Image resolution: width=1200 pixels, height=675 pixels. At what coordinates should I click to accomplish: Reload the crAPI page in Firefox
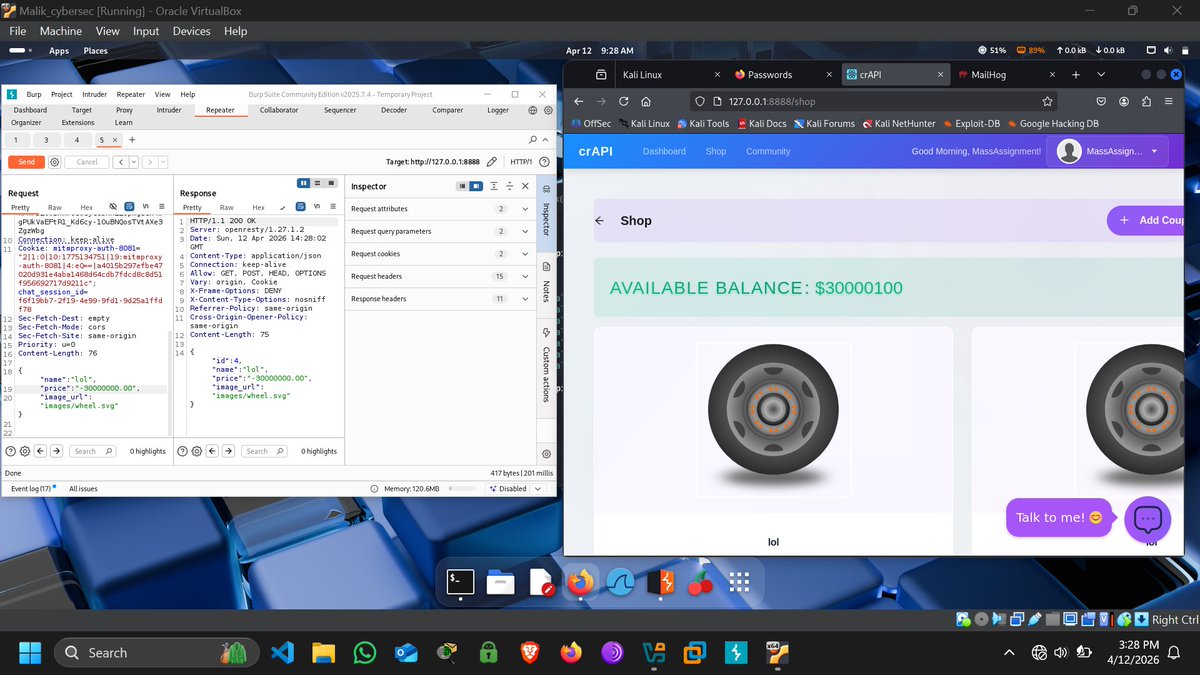[x=624, y=101]
